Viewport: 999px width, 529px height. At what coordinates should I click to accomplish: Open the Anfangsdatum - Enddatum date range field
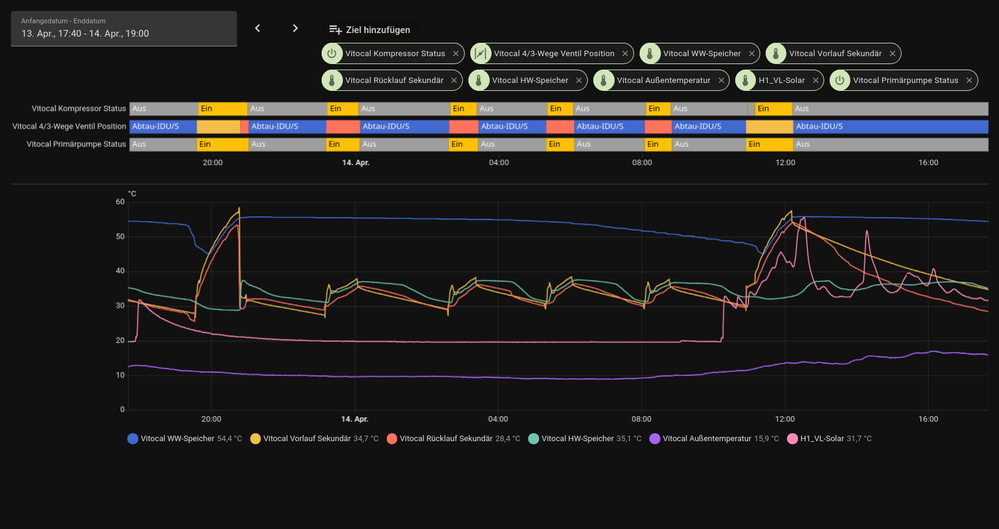(x=124, y=29)
